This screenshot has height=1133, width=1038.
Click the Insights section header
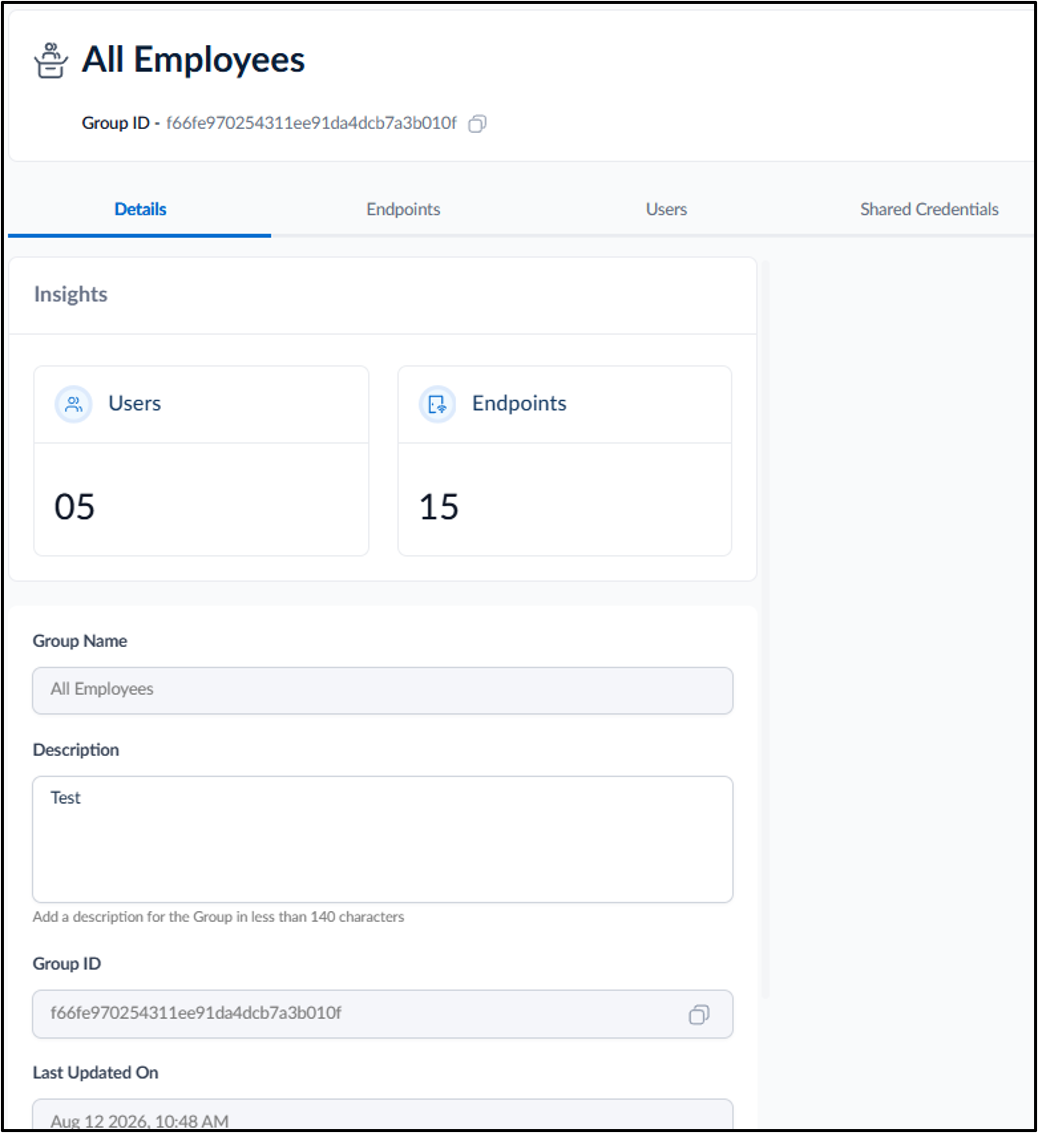pyautogui.click(x=71, y=295)
